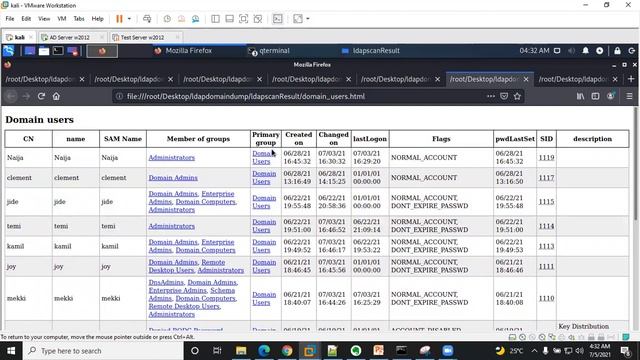The image size is (640, 360).
Task: Enter VMware full screen mode icon
Action: click(x=243, y=19)
